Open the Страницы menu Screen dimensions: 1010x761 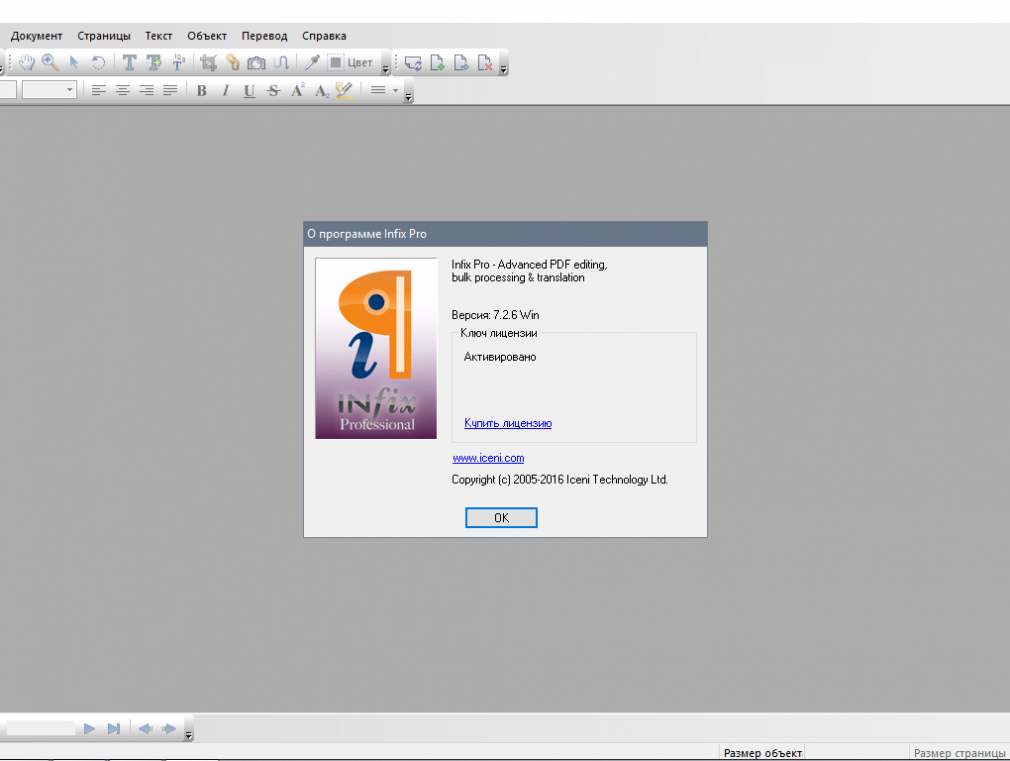104,36
